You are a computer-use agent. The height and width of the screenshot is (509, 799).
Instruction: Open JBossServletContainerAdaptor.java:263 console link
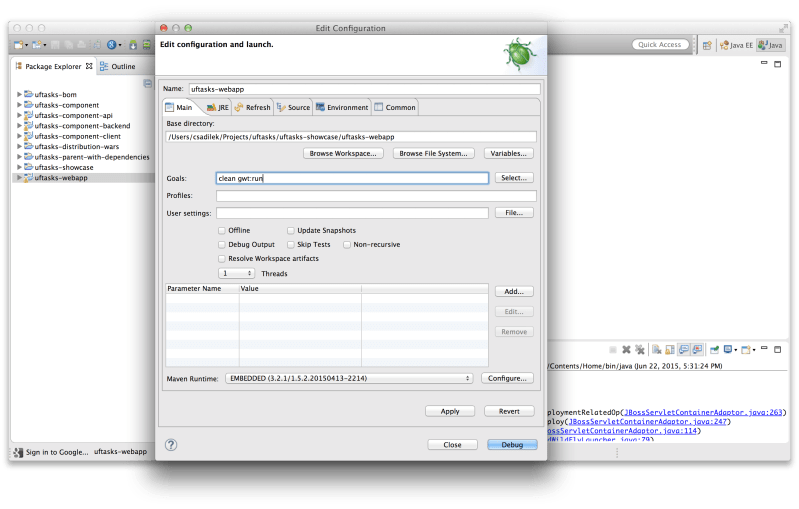pos(703,412)
